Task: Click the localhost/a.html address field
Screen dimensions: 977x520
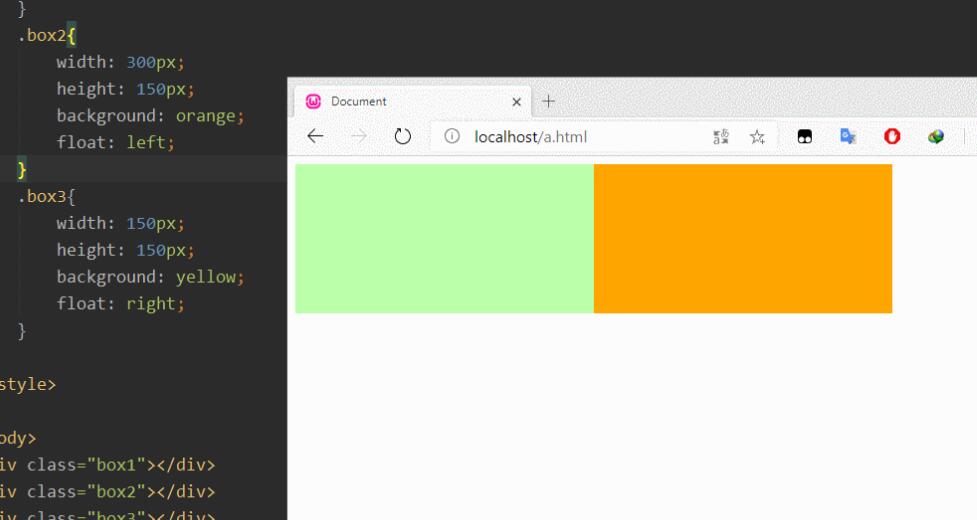Action: (x=580, y=136)
